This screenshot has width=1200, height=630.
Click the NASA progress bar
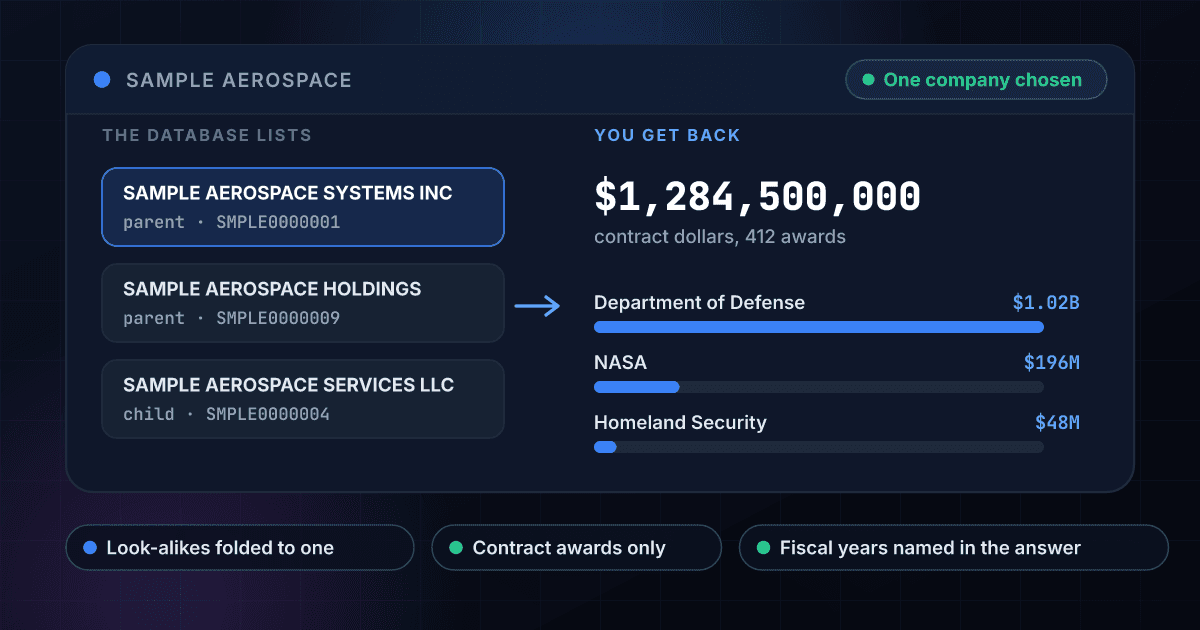click(x=819, y=387)
